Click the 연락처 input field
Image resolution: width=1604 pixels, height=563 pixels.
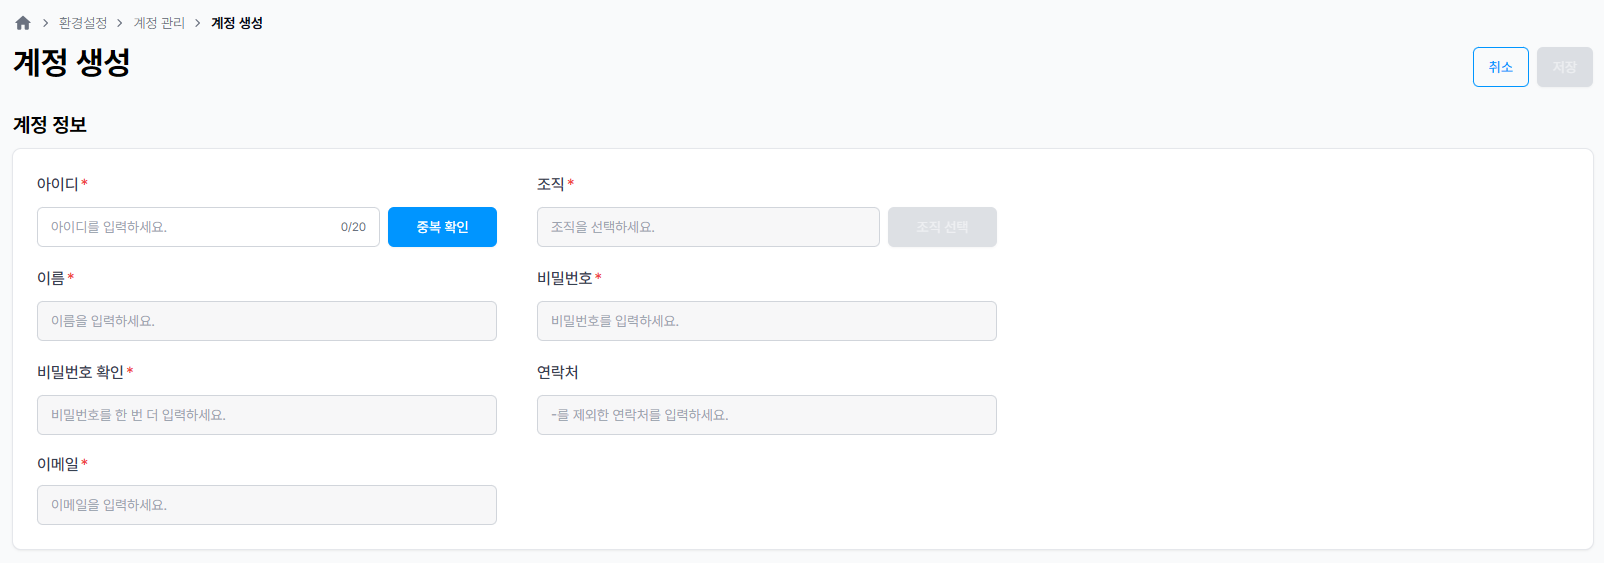(766, 415)
